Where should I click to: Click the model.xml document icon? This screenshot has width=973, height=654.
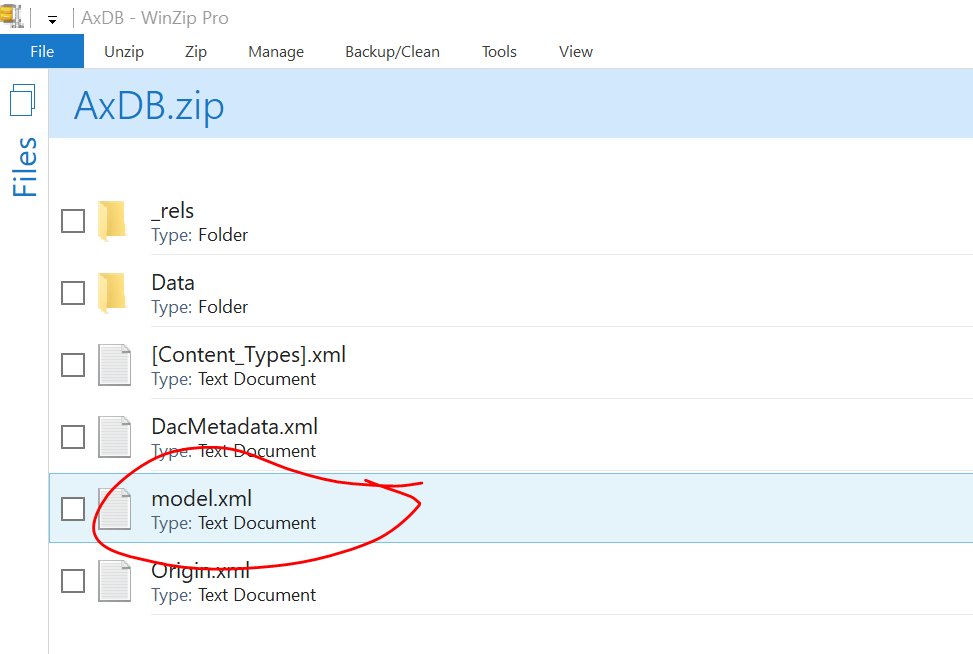114,509
